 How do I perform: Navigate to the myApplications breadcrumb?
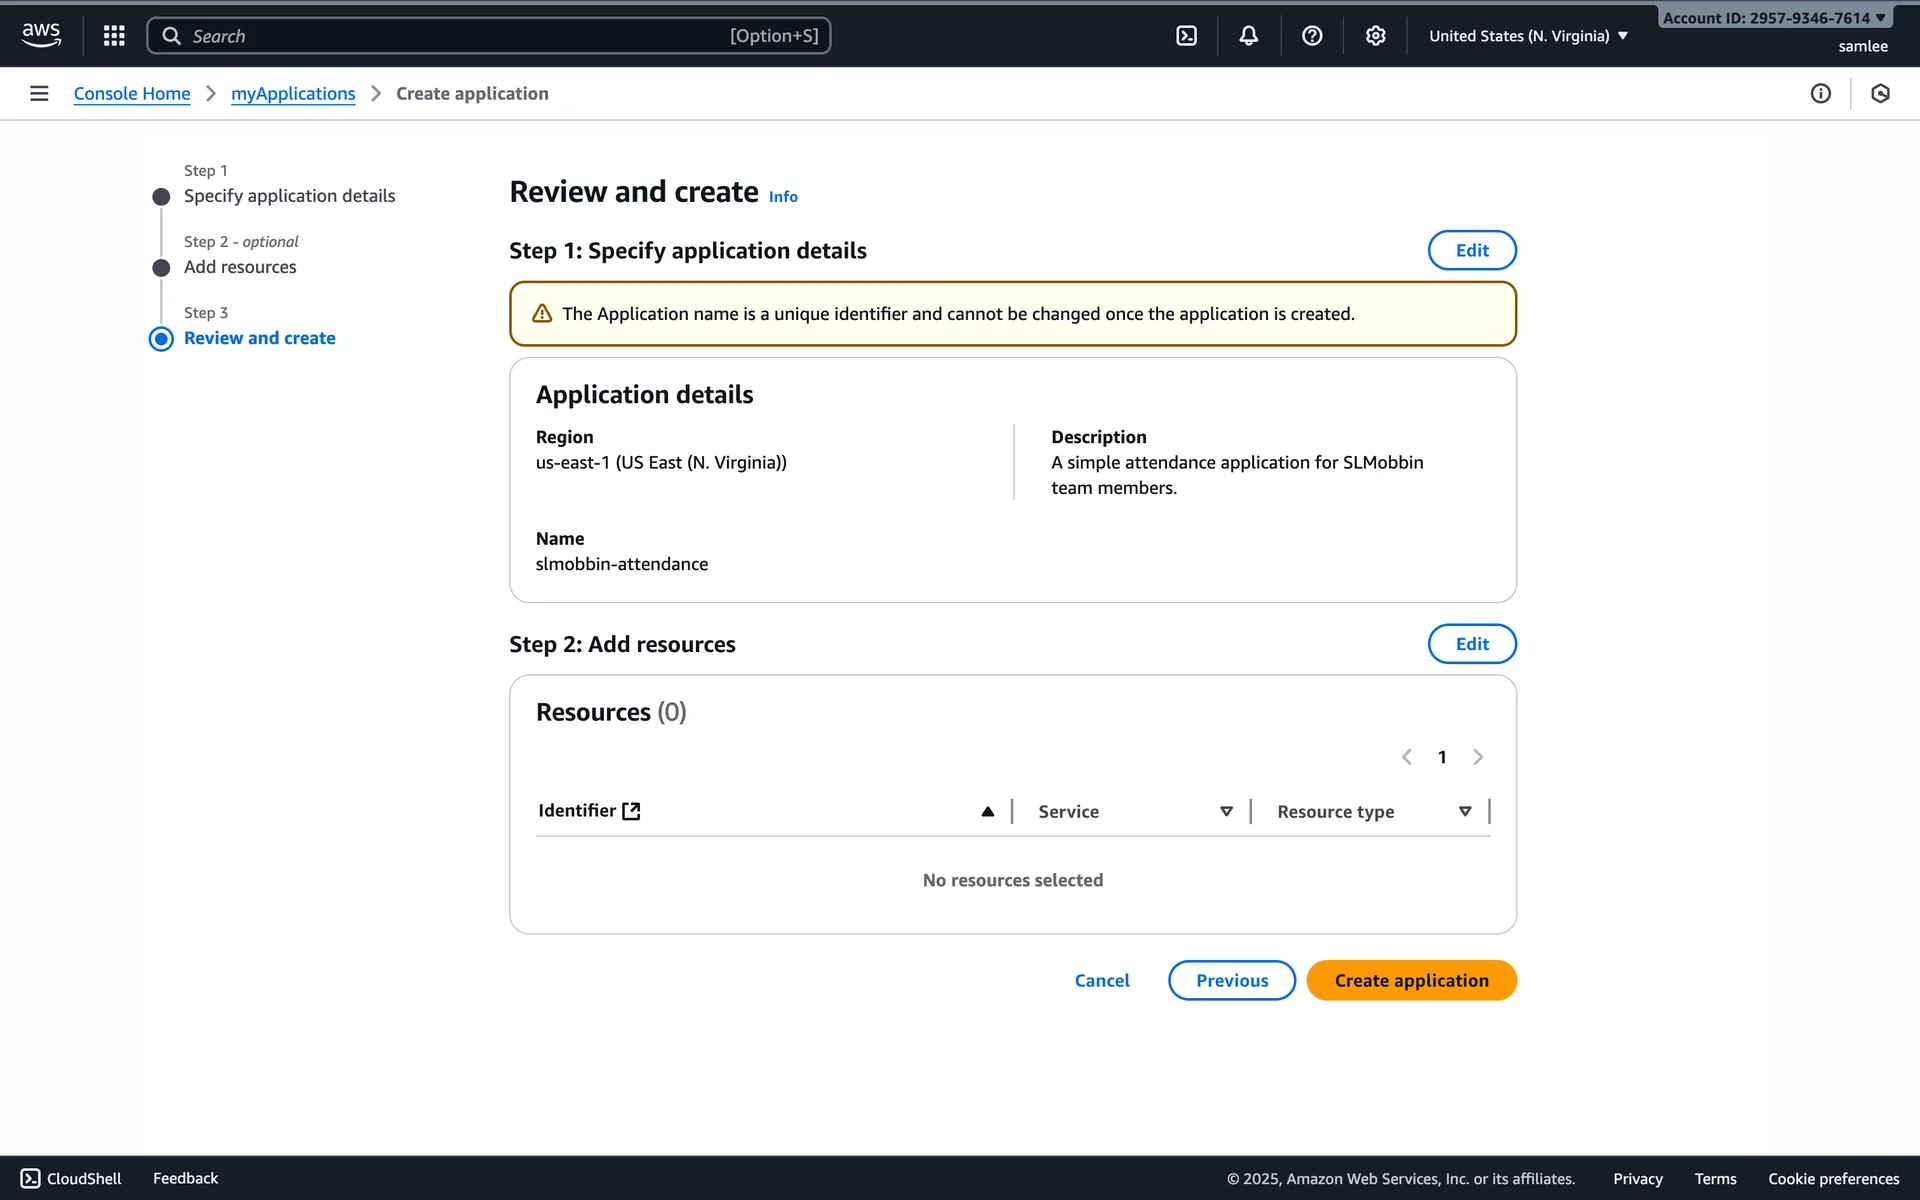tap(293, 93)
